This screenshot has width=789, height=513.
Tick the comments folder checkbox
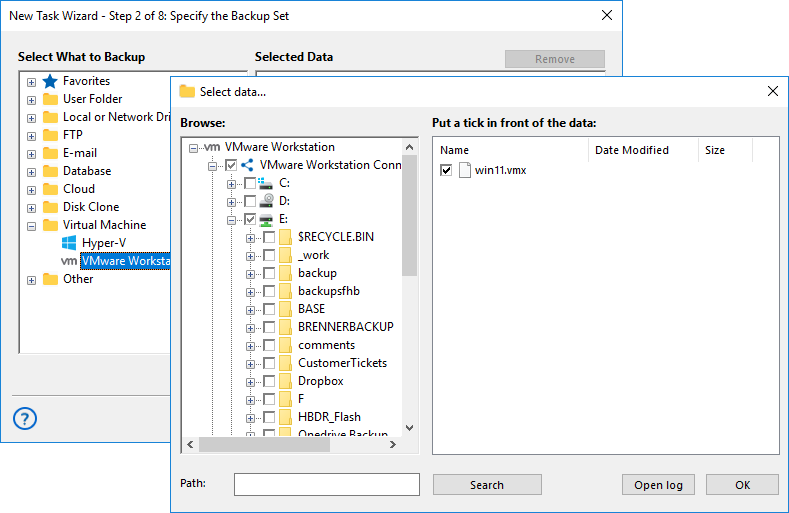click(269, 345)
